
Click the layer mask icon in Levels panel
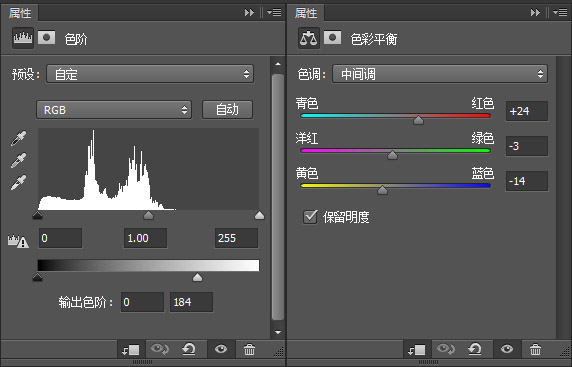(x=46, y=38)
